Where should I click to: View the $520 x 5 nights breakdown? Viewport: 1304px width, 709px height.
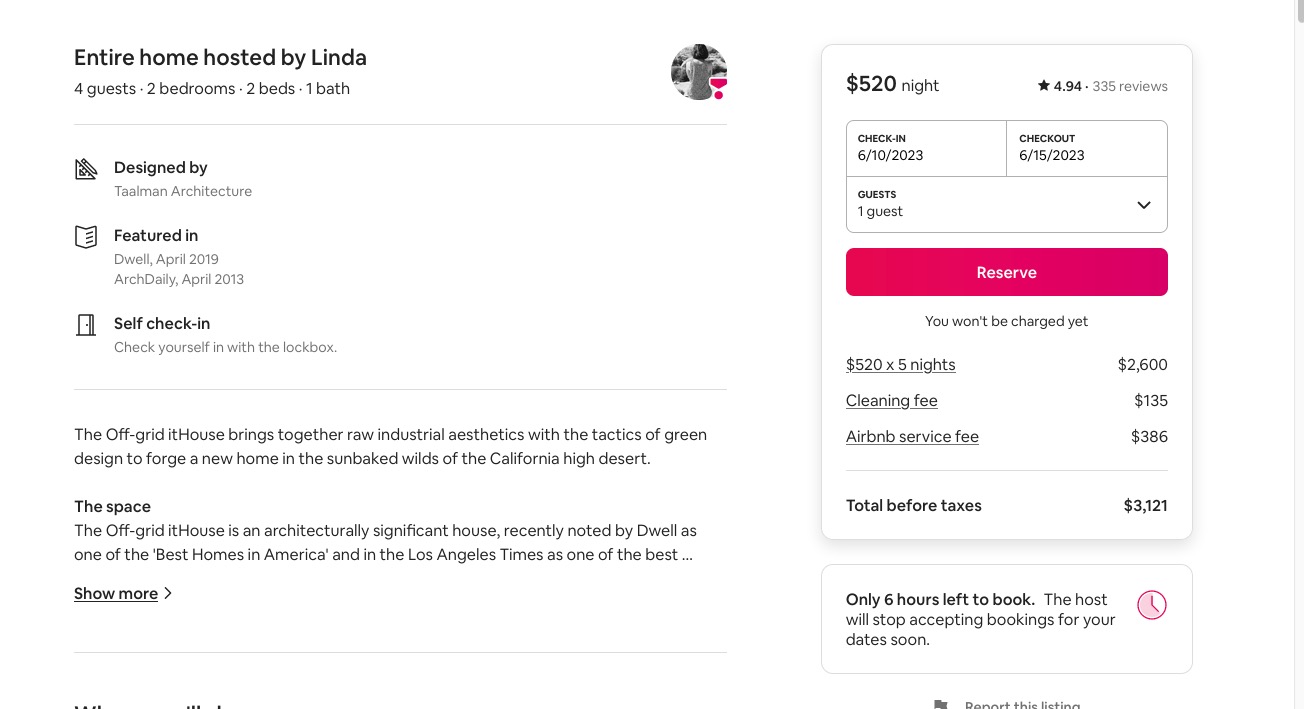[900, 365]
